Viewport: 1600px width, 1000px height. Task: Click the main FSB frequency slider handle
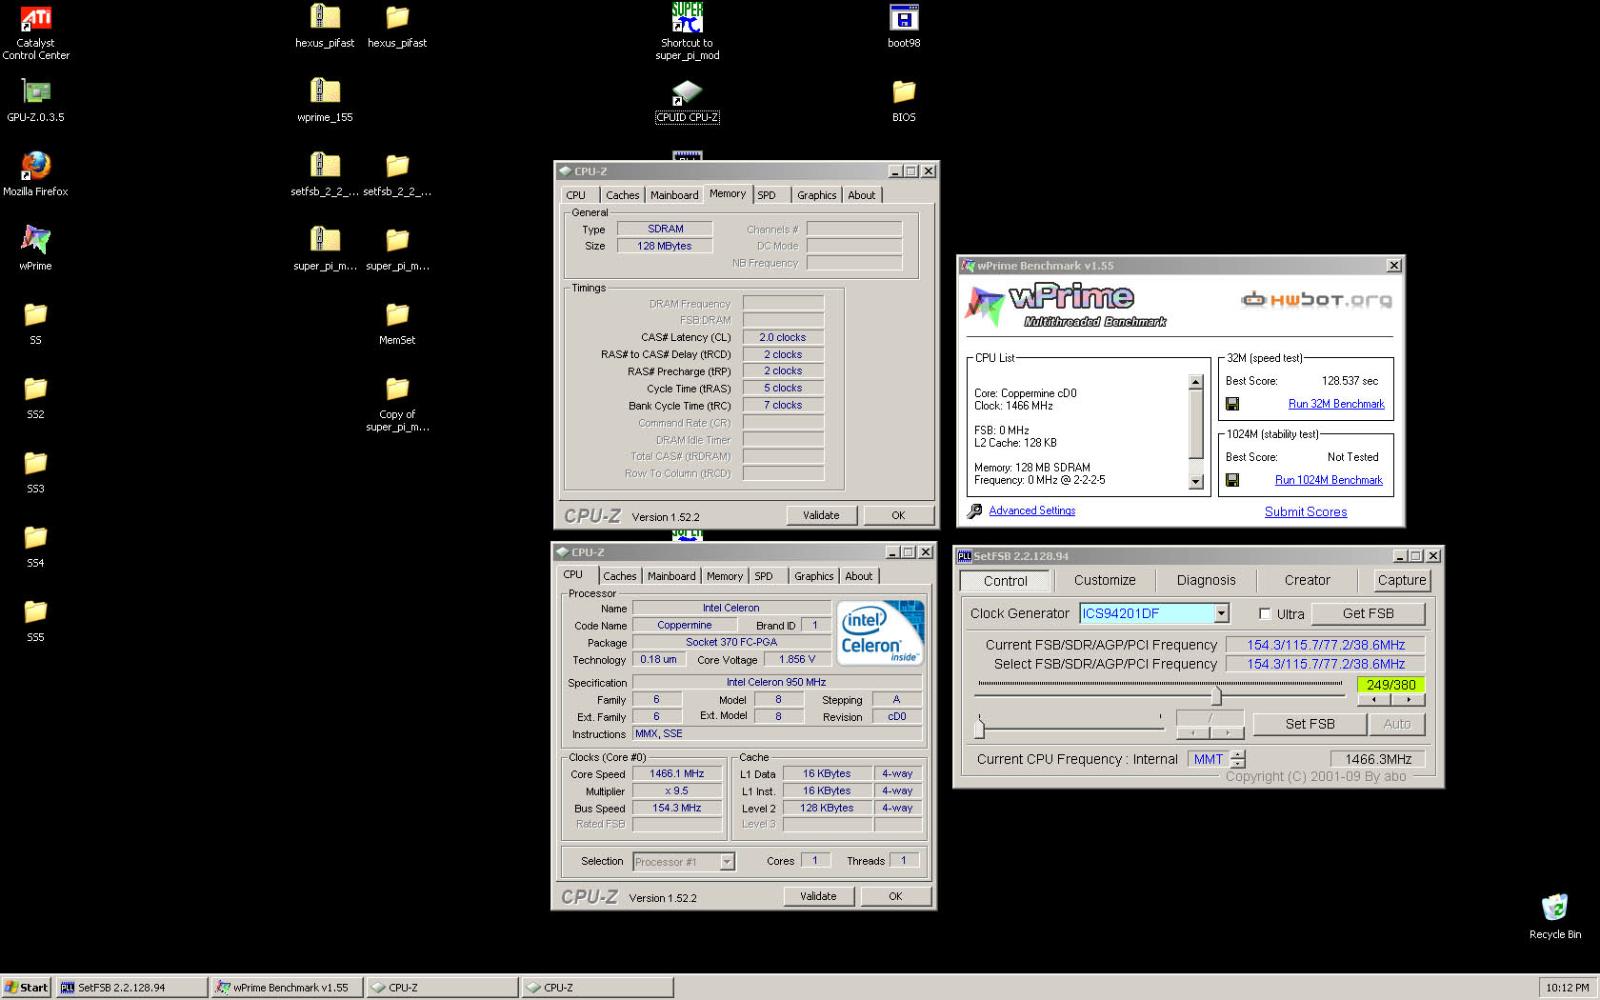click(1216, 694)
